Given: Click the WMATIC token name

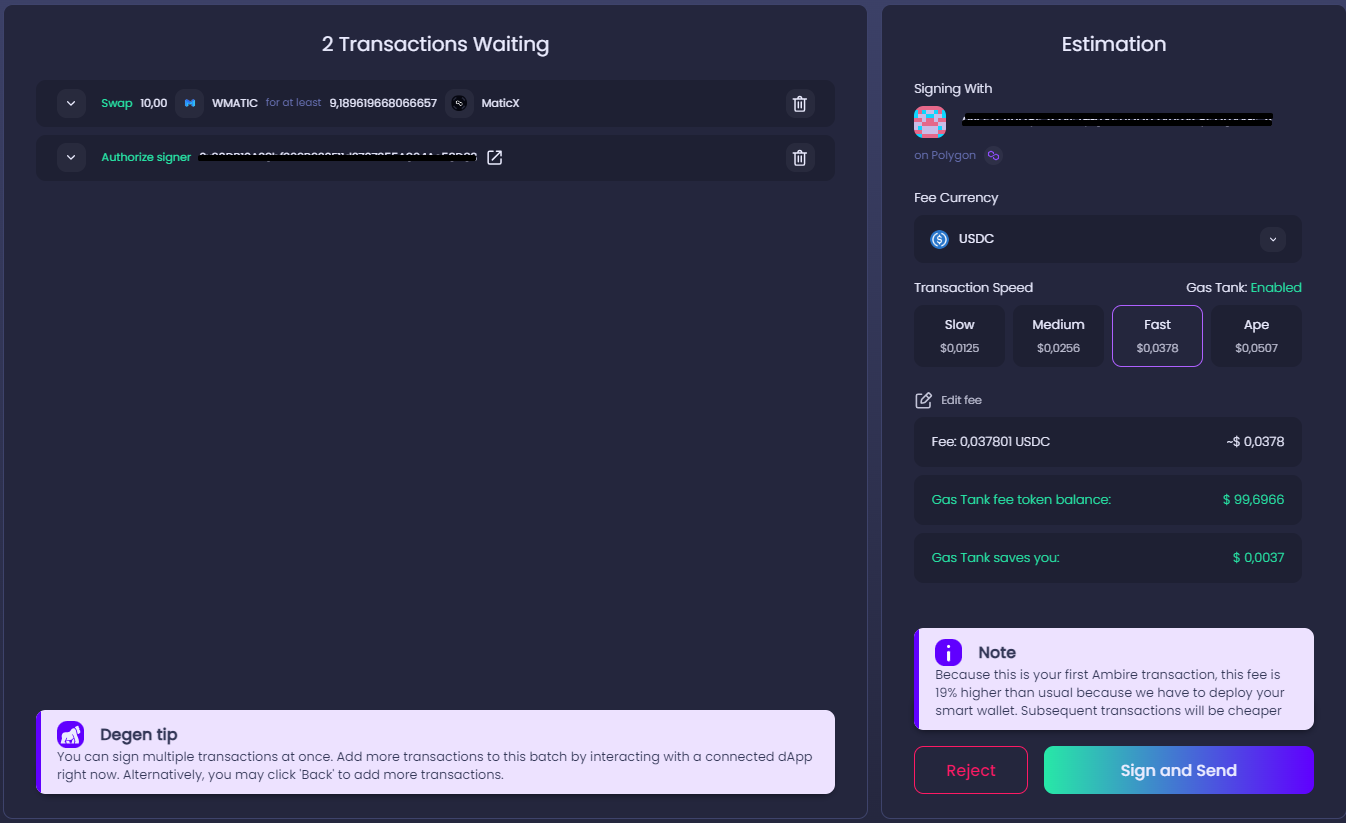Looking at the screenshot, I should click(x=235, y=103).
